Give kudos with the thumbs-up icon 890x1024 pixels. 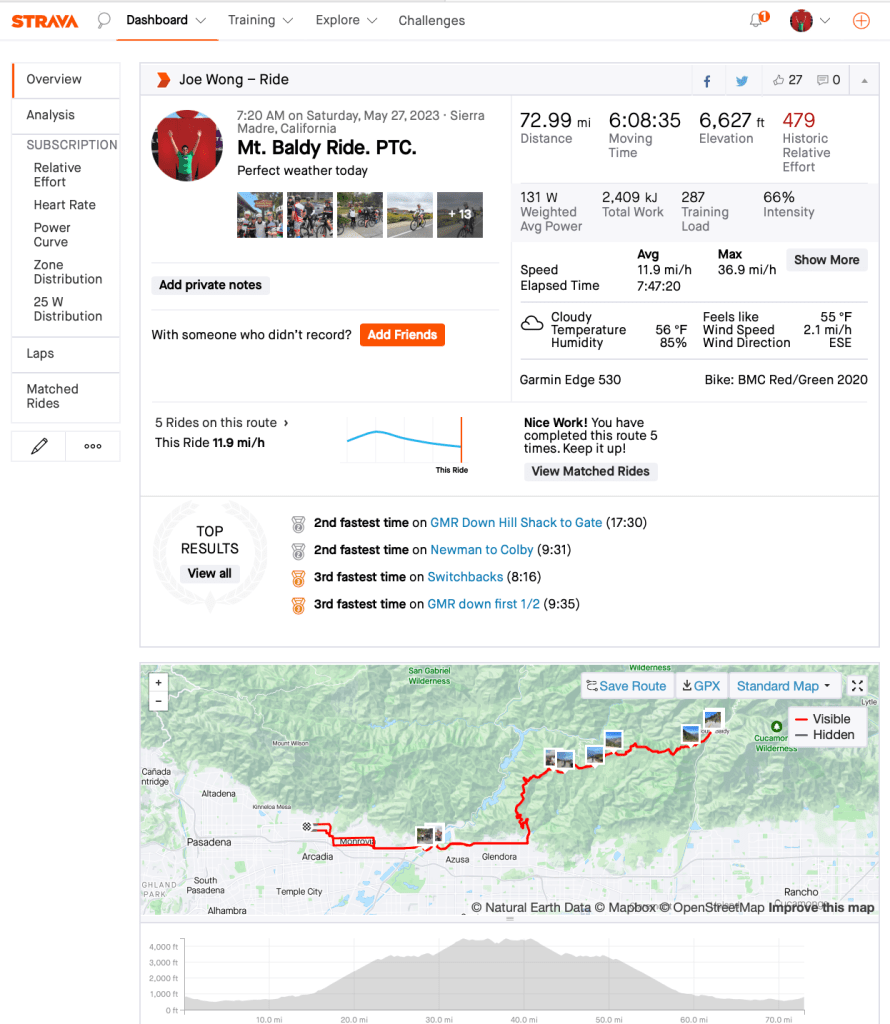779,80
